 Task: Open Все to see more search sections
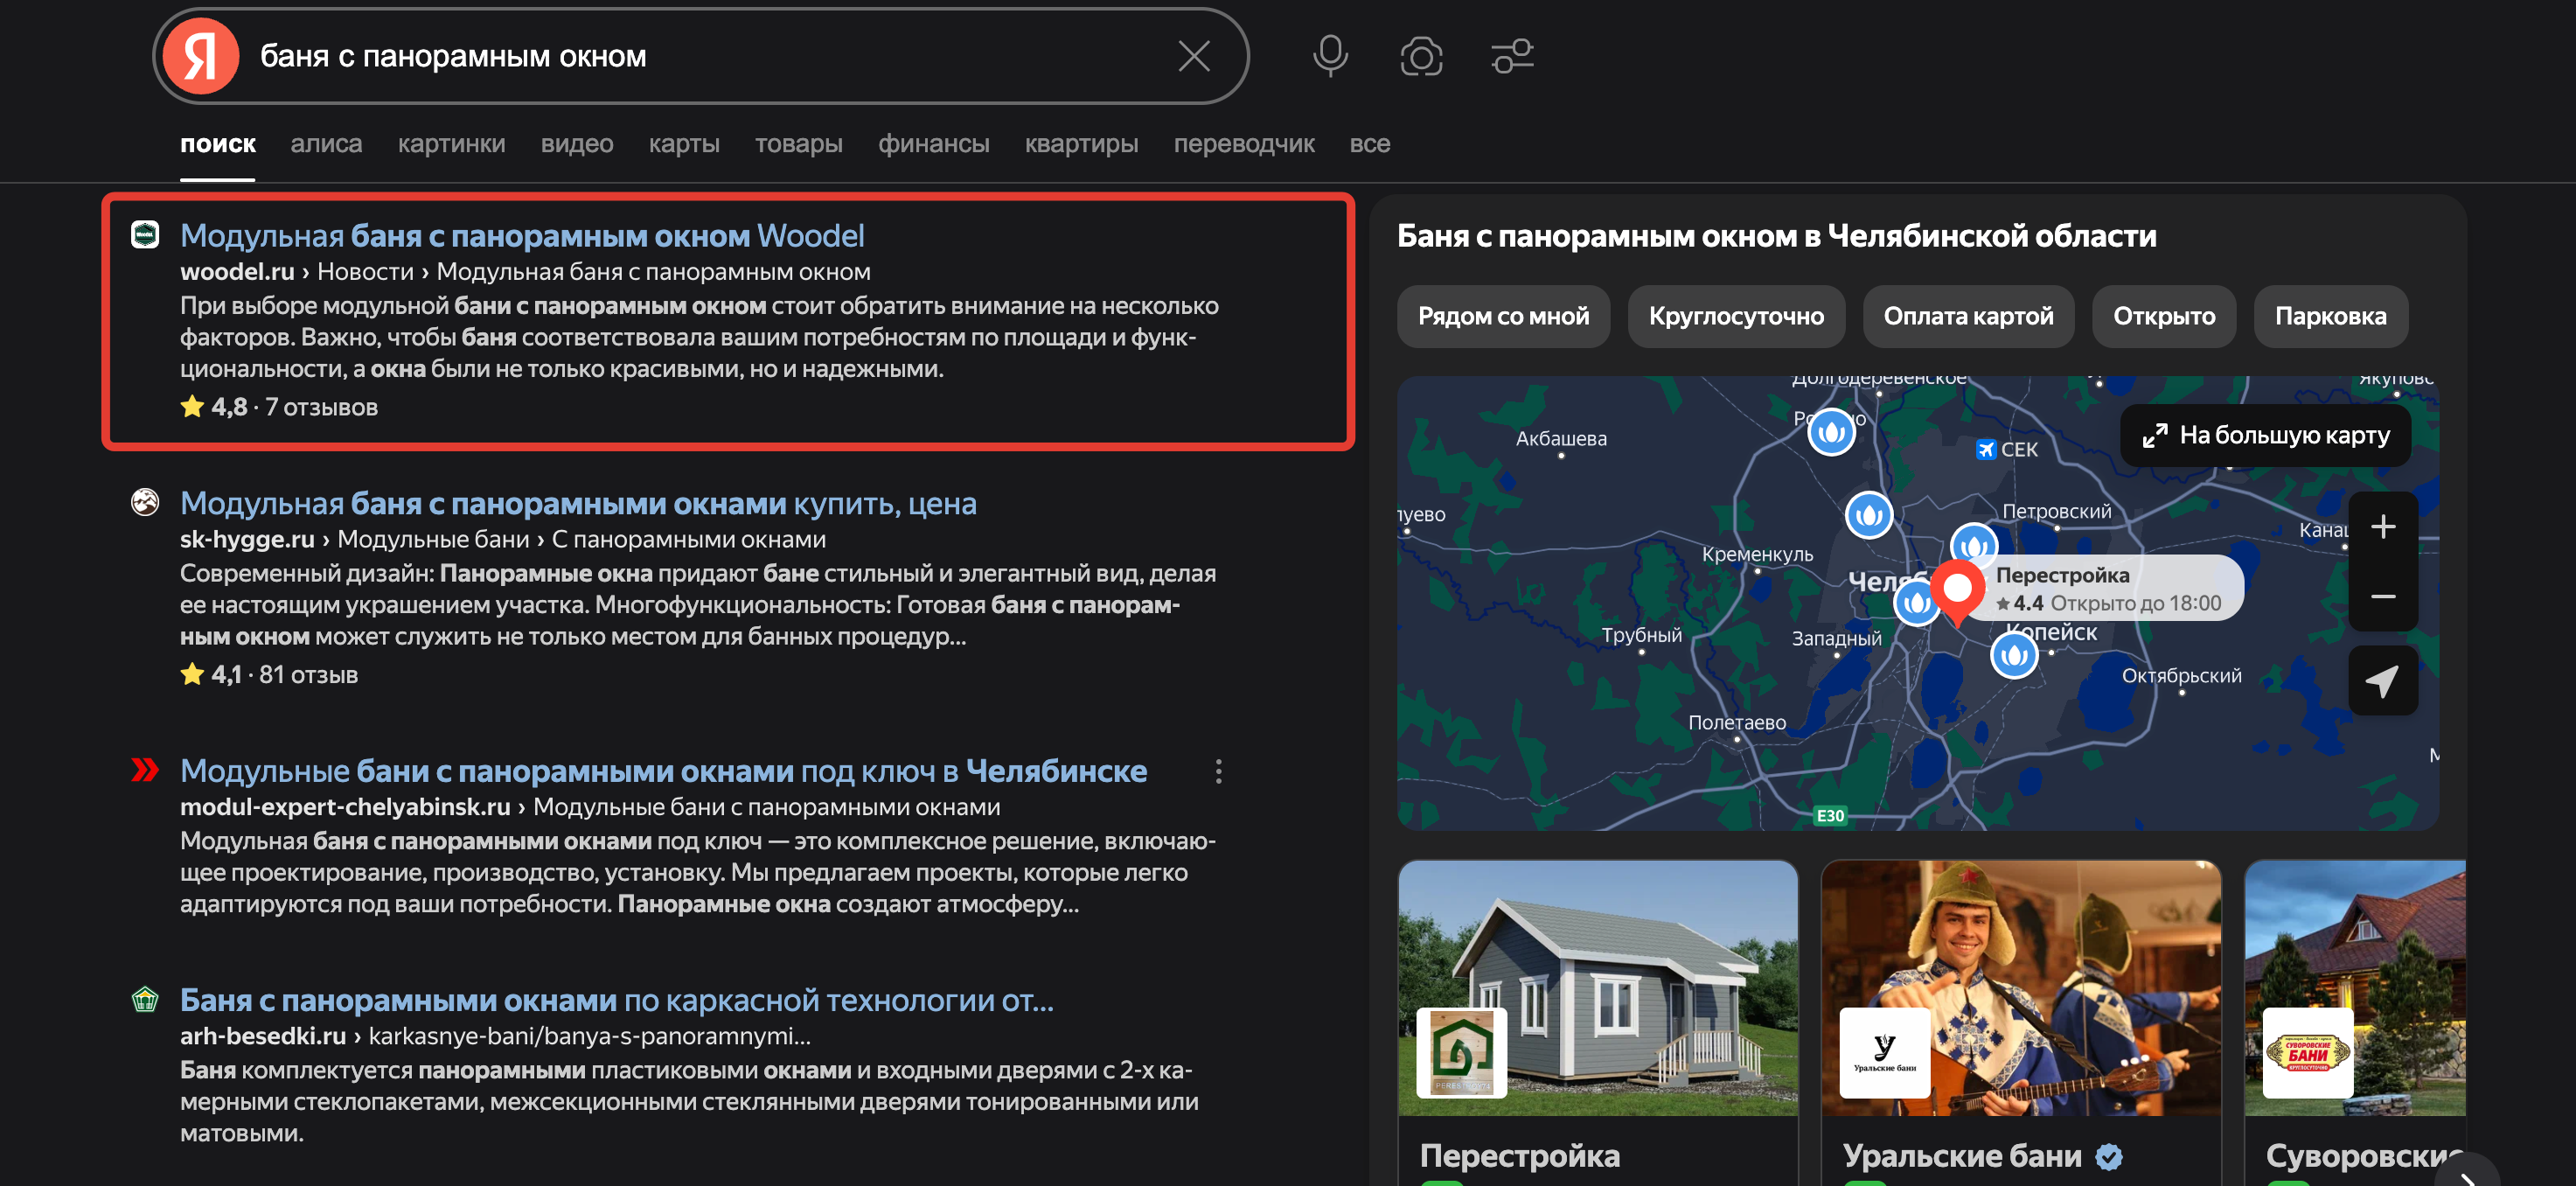[1369, 143]
